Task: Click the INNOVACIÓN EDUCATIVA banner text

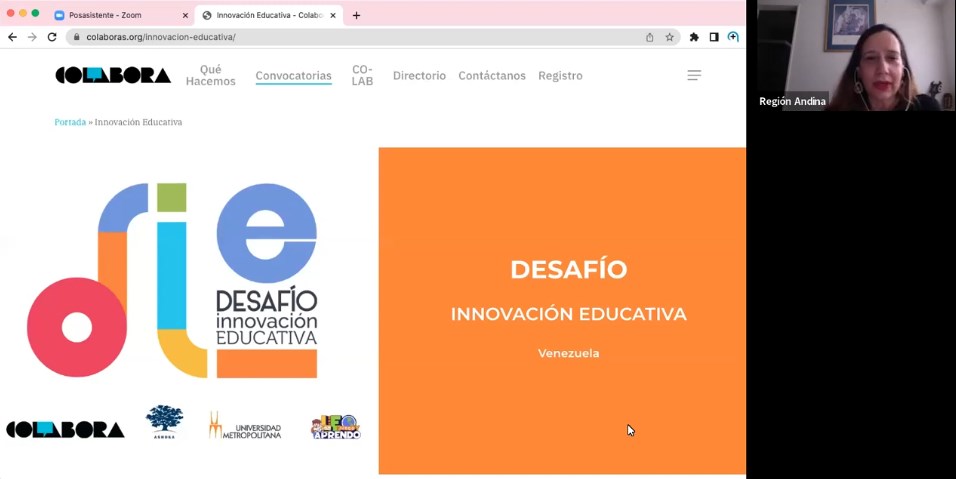Action: [569, 314]
